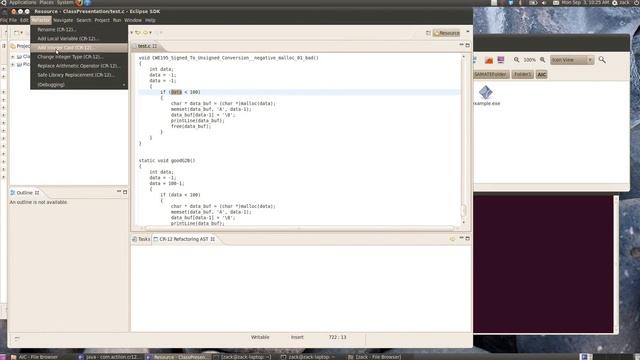Viewport: 640px width, 360px height.
Task: Choose Add Local Variable (CR-12) menu entry
Action: pos(79,38)
